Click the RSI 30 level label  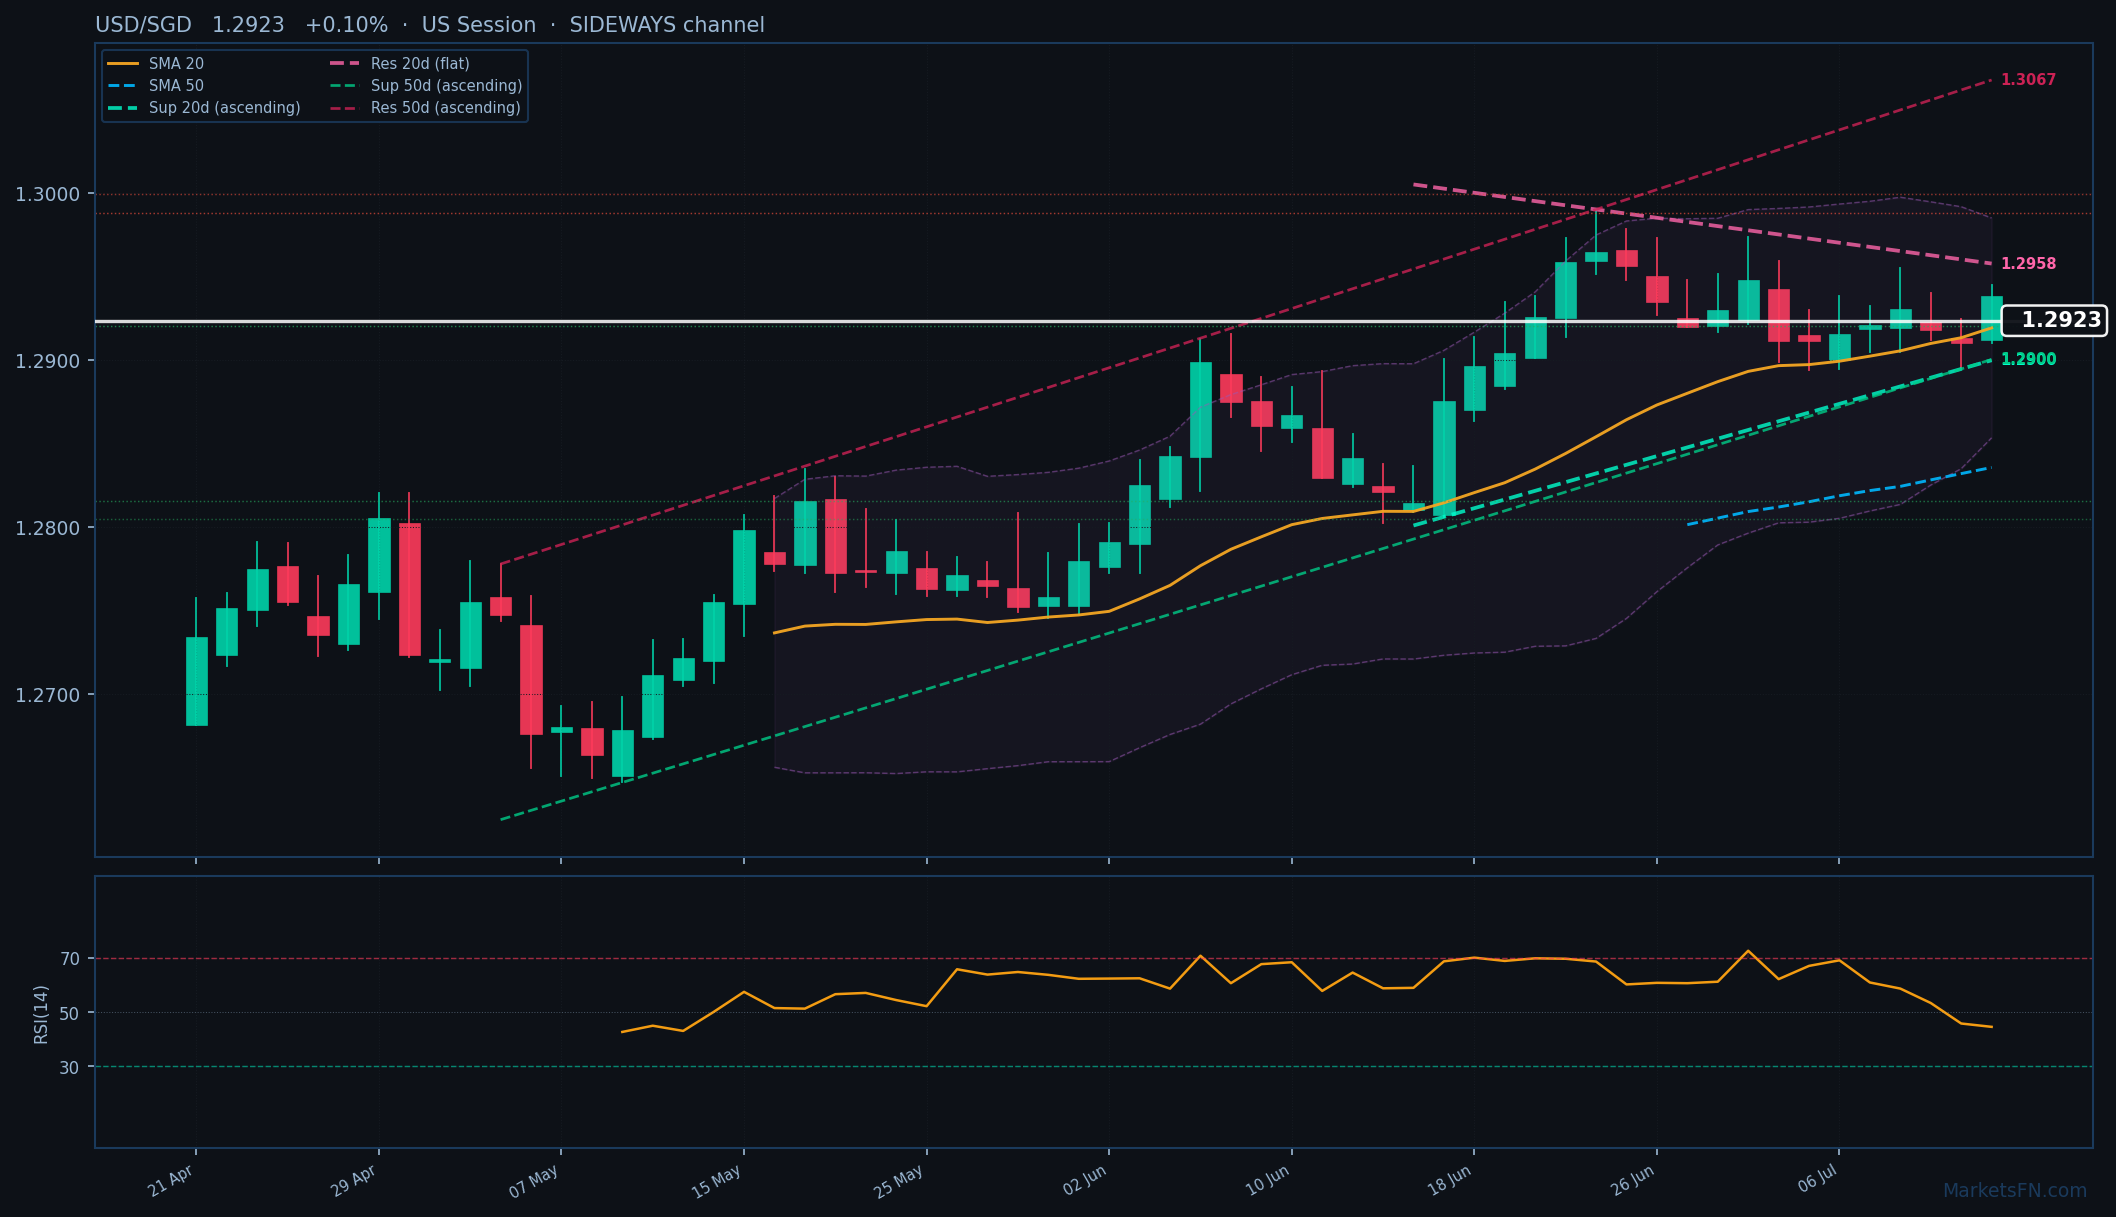70,1068
